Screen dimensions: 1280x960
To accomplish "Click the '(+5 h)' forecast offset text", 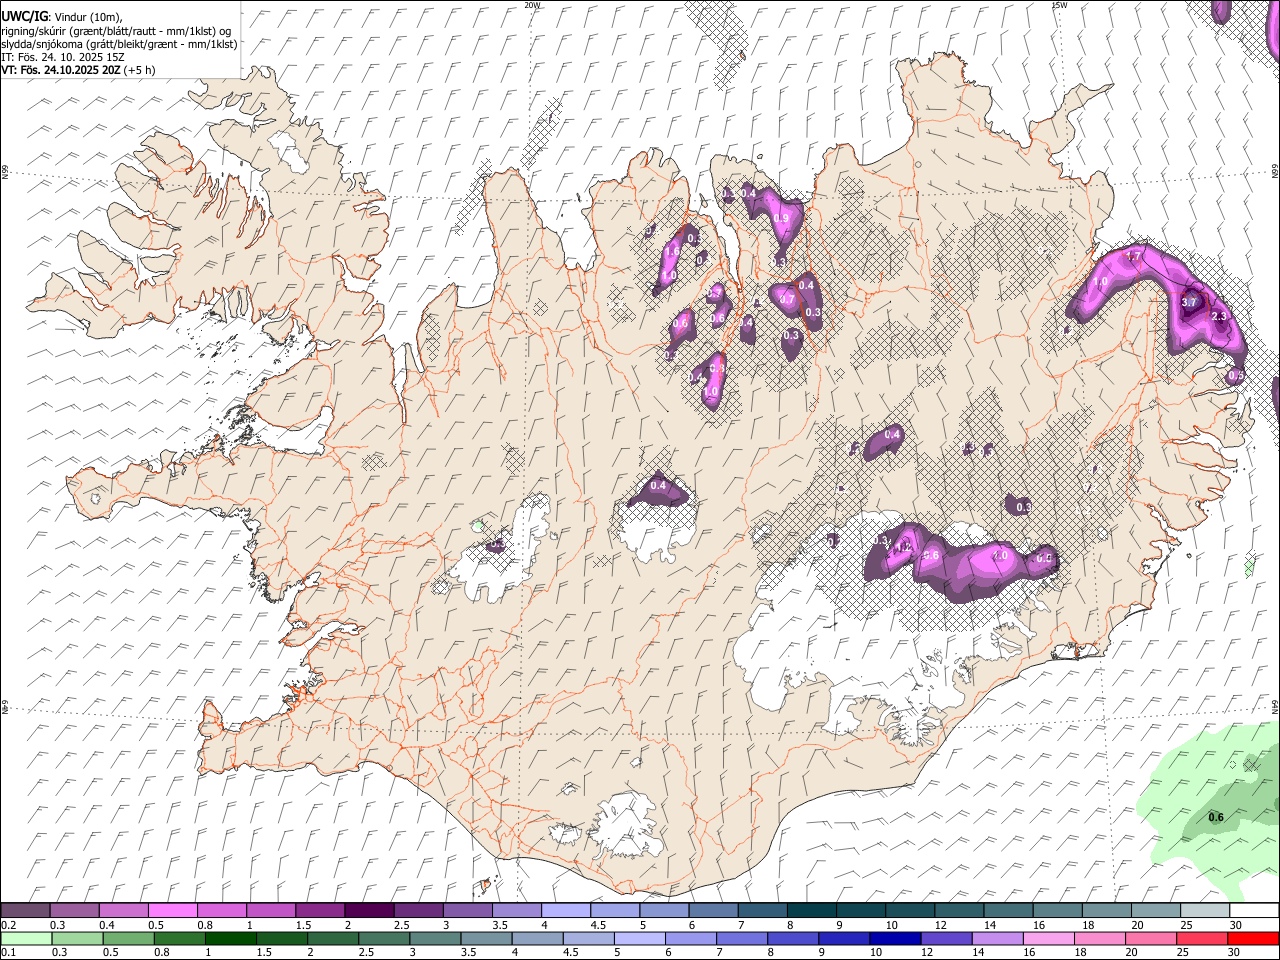I will [139, 70].
